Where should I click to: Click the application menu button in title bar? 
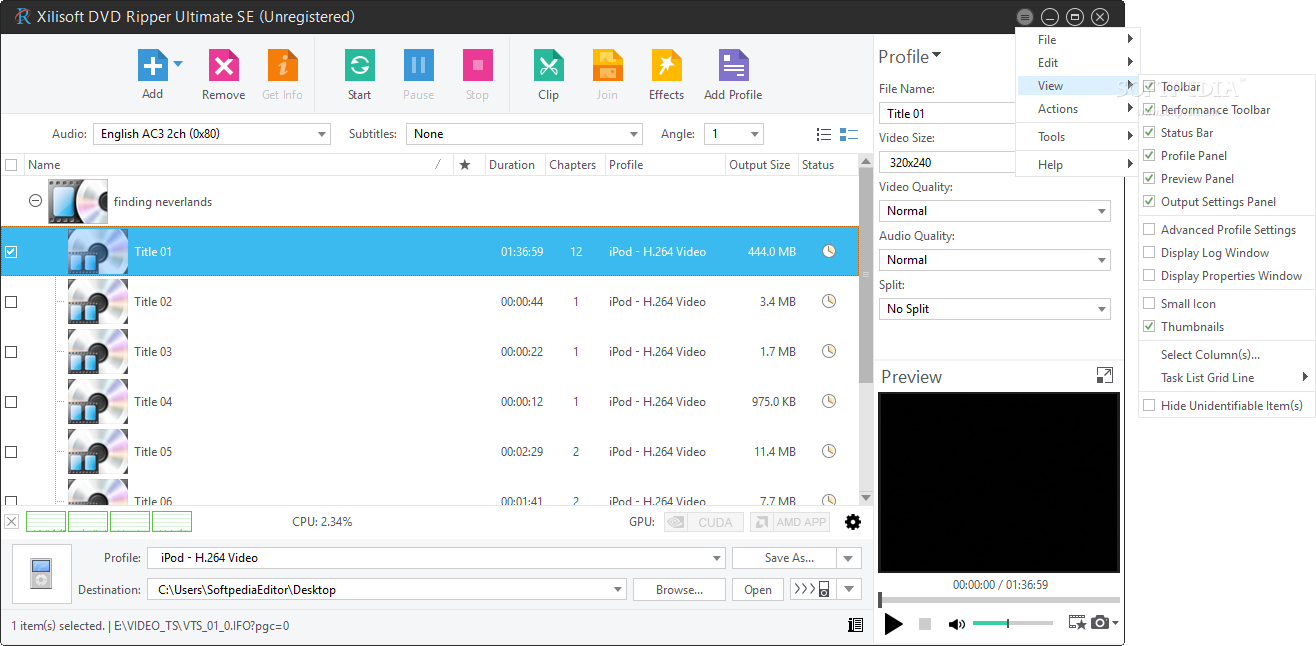pos(1024,17)
